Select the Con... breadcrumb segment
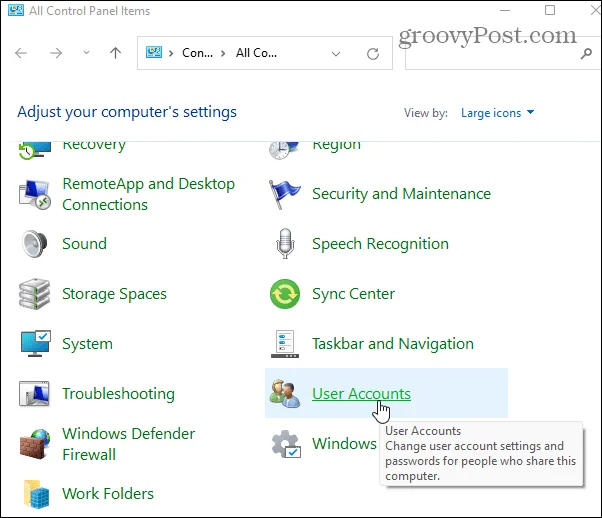 pyautogui.click(x=197, y=53)
